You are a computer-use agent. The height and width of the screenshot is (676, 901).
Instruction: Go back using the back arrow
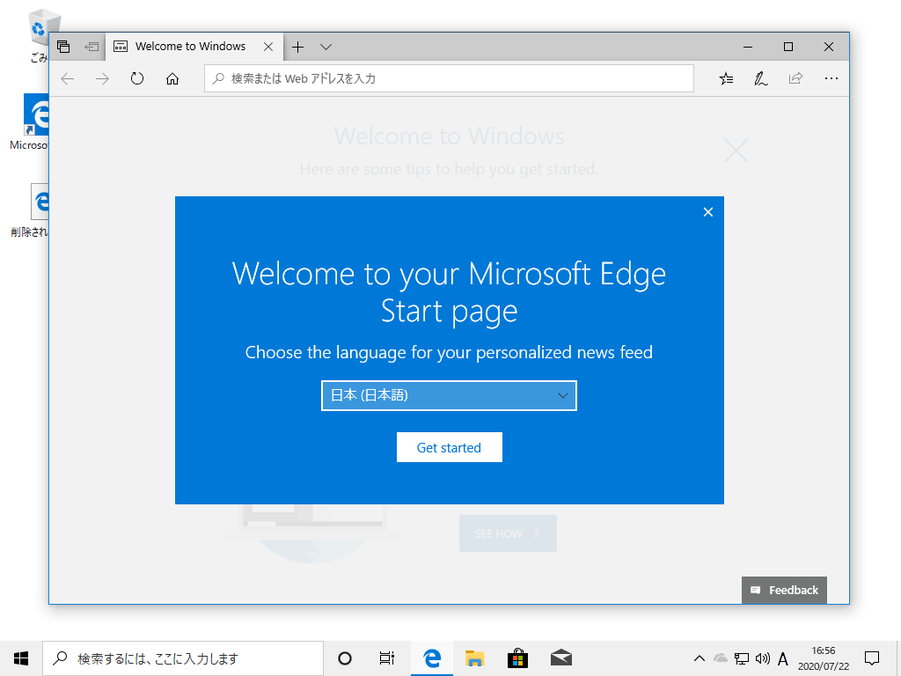(x=68, y=79)
